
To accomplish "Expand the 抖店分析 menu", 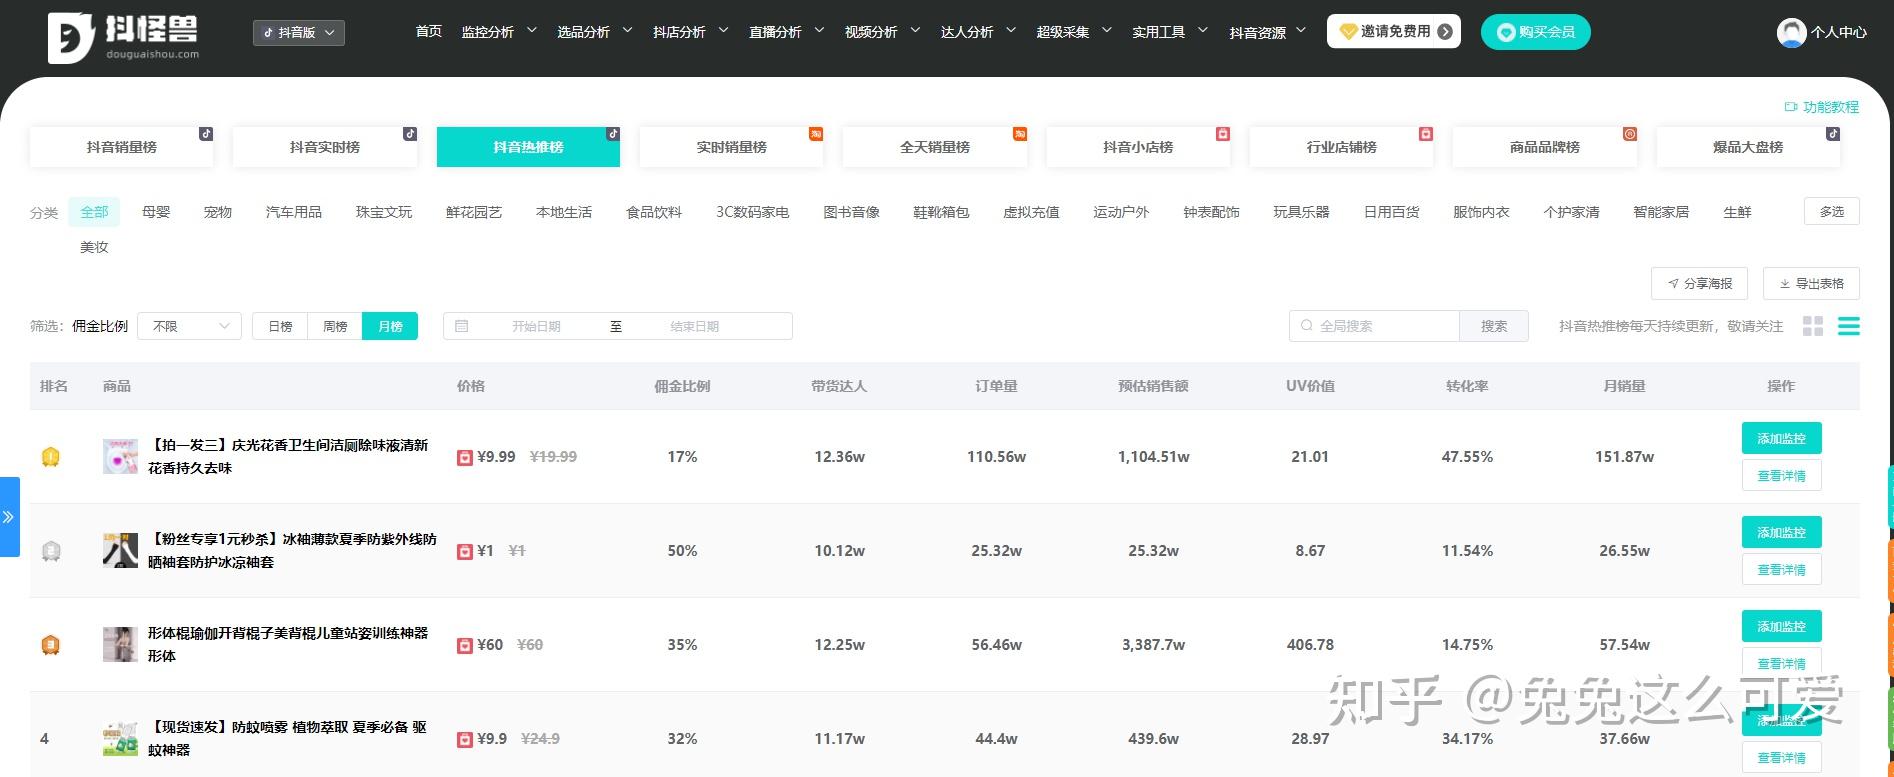I will [690, 32].
